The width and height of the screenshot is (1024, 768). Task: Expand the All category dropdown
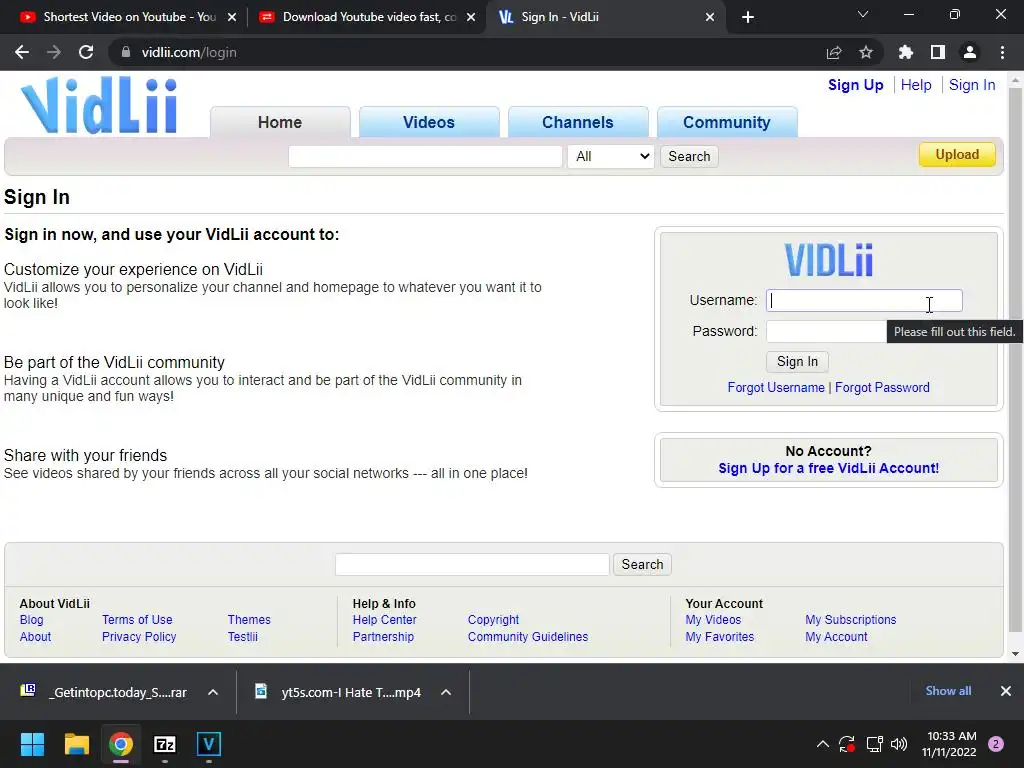(611, 156)
